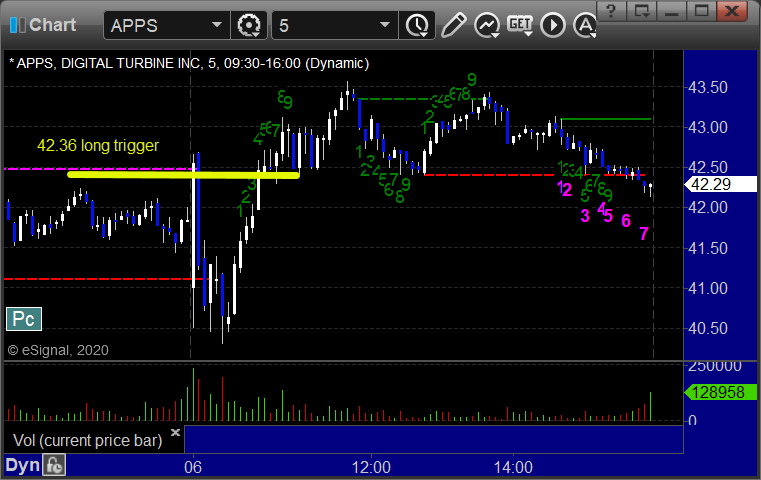Click the Vol (current price bar) label
761x480 pixels.
(x=87, y=440)
